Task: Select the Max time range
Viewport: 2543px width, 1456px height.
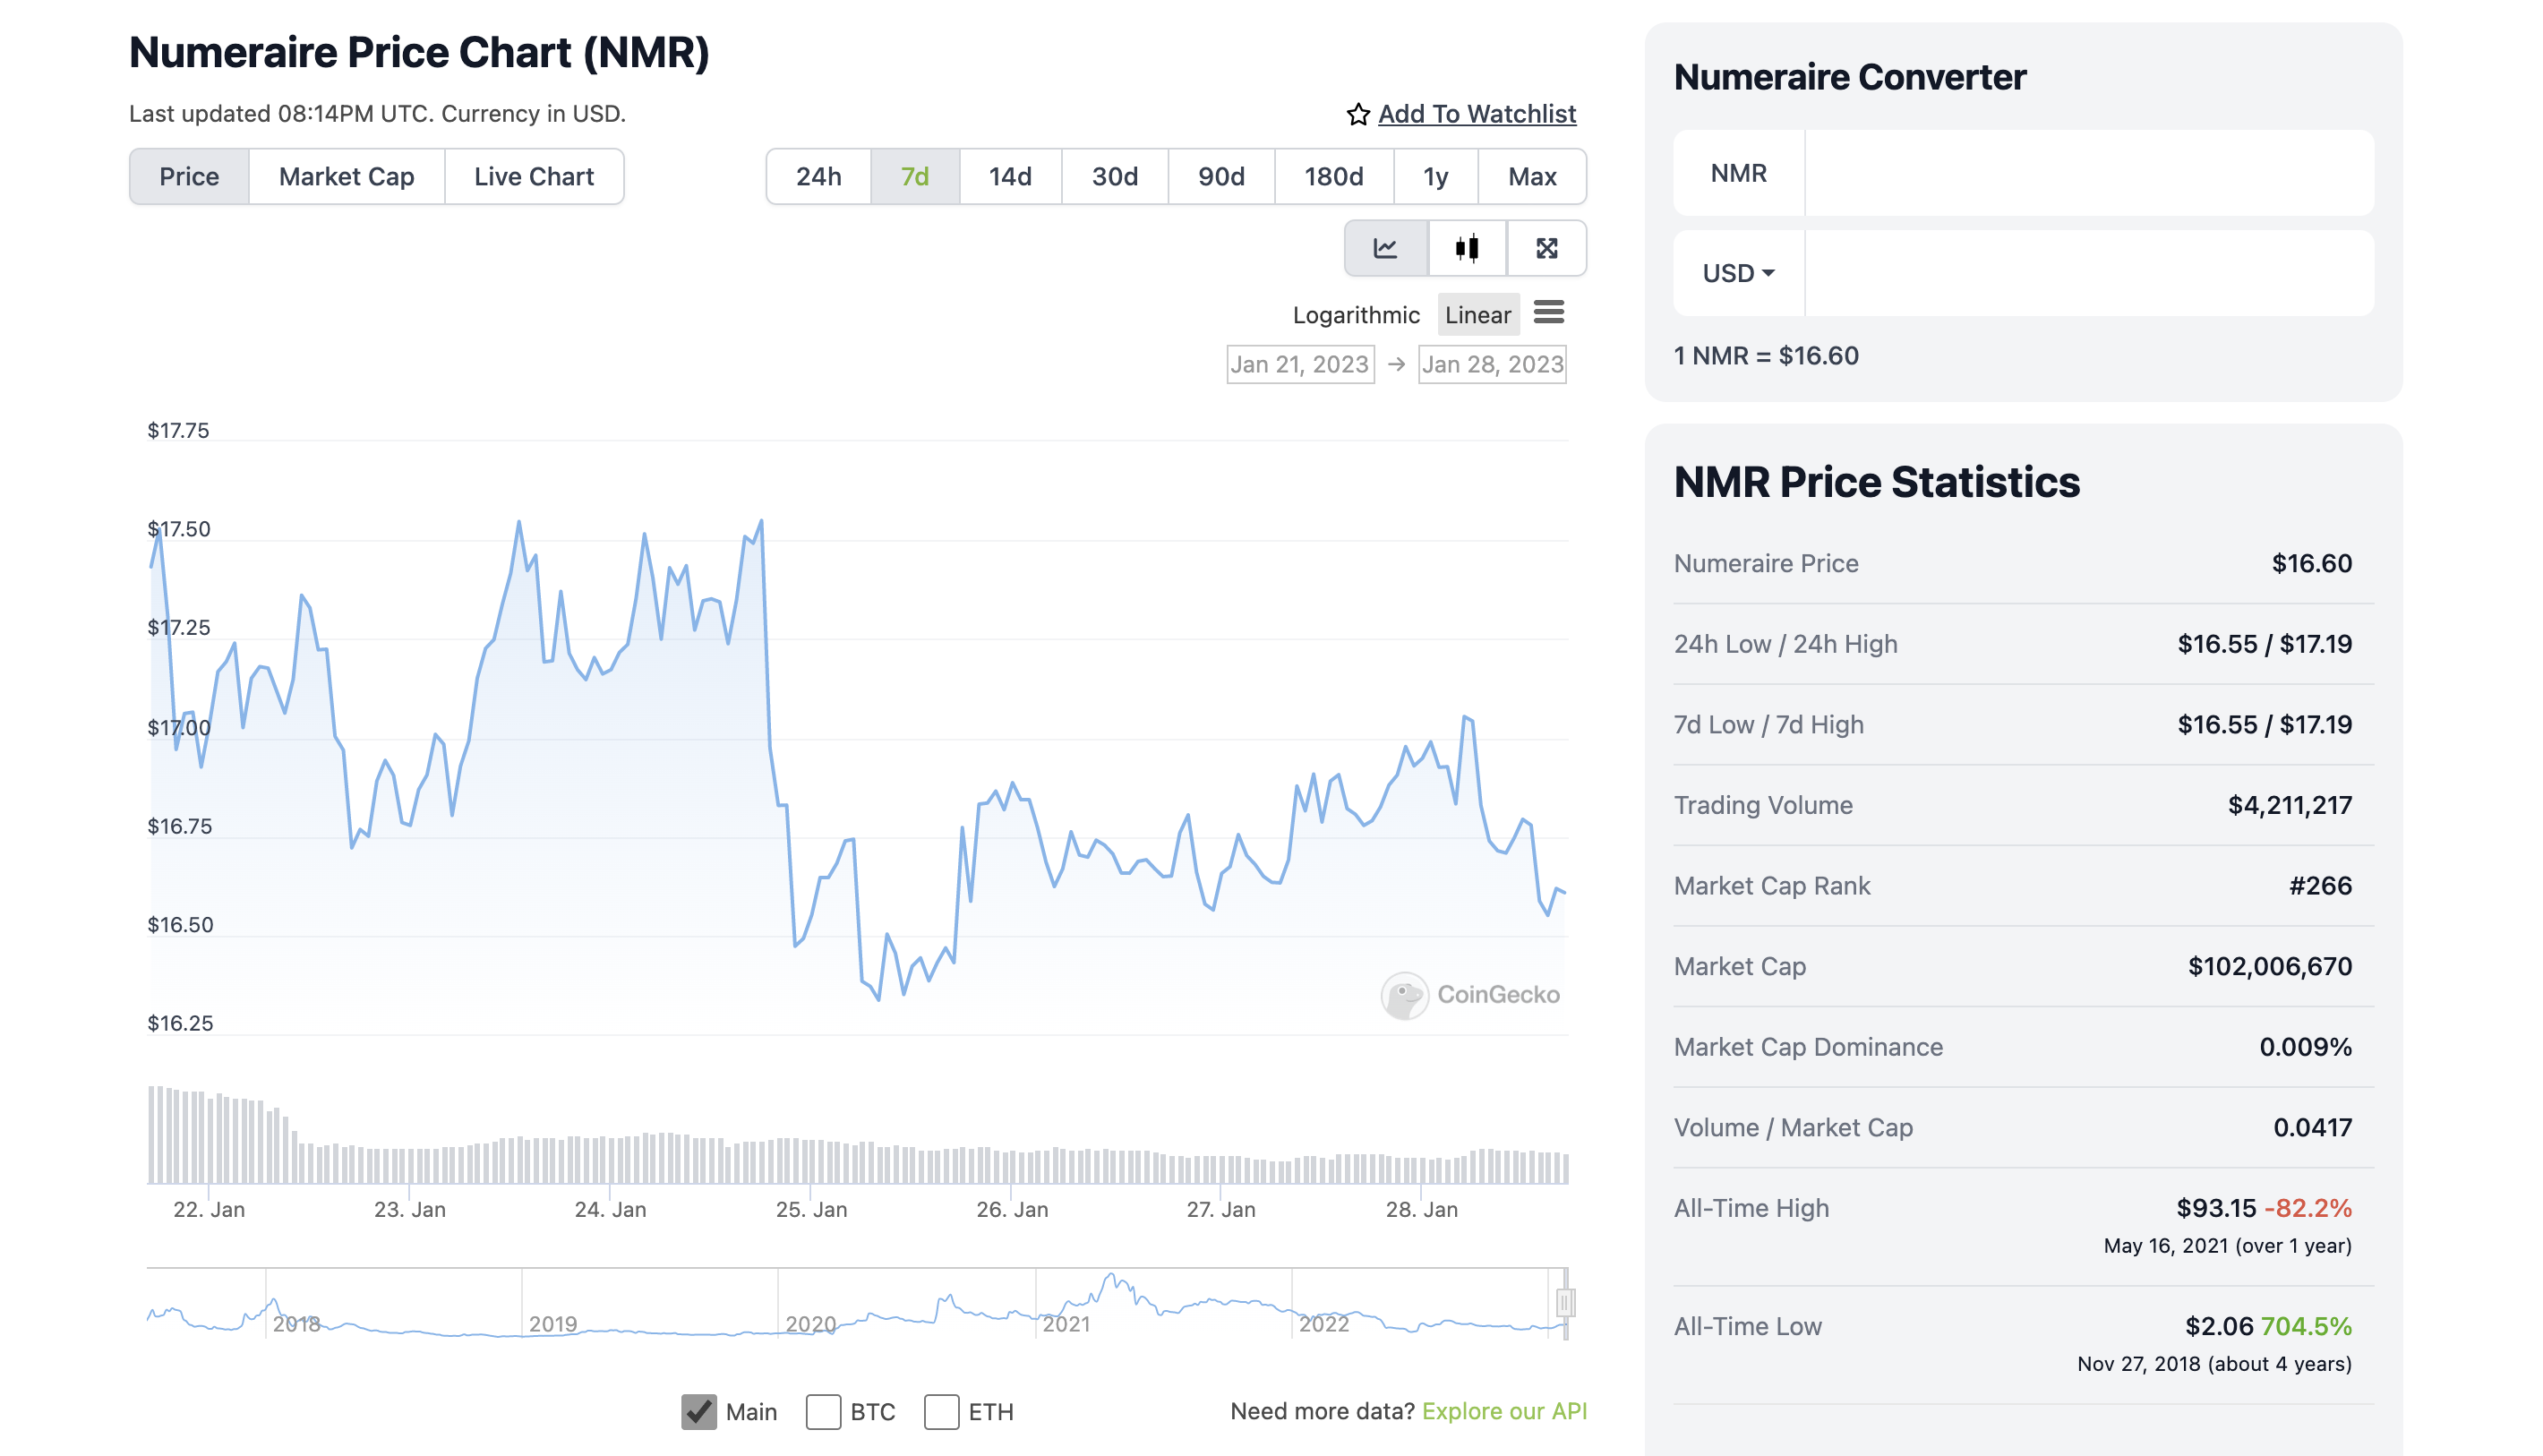Action: (x=1531, y=177)
